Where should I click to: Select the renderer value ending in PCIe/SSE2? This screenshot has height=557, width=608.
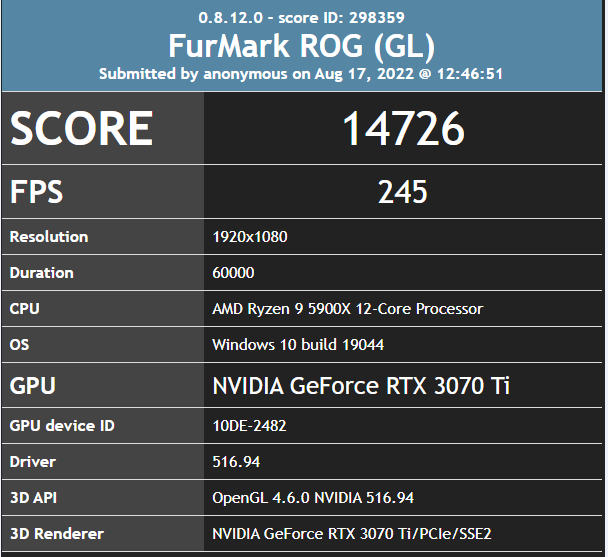(352, 534)
